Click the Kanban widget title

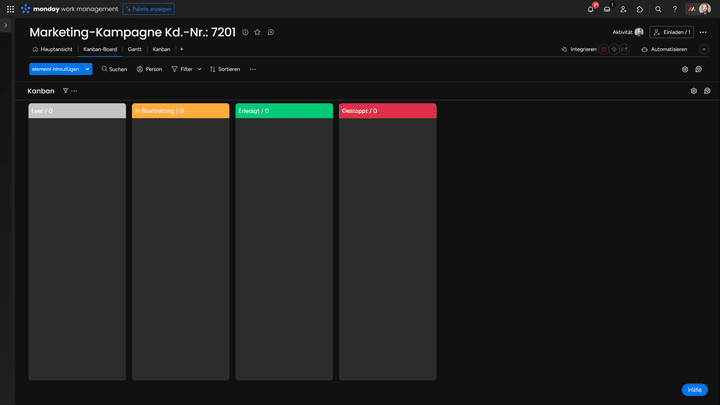point(41,91)
